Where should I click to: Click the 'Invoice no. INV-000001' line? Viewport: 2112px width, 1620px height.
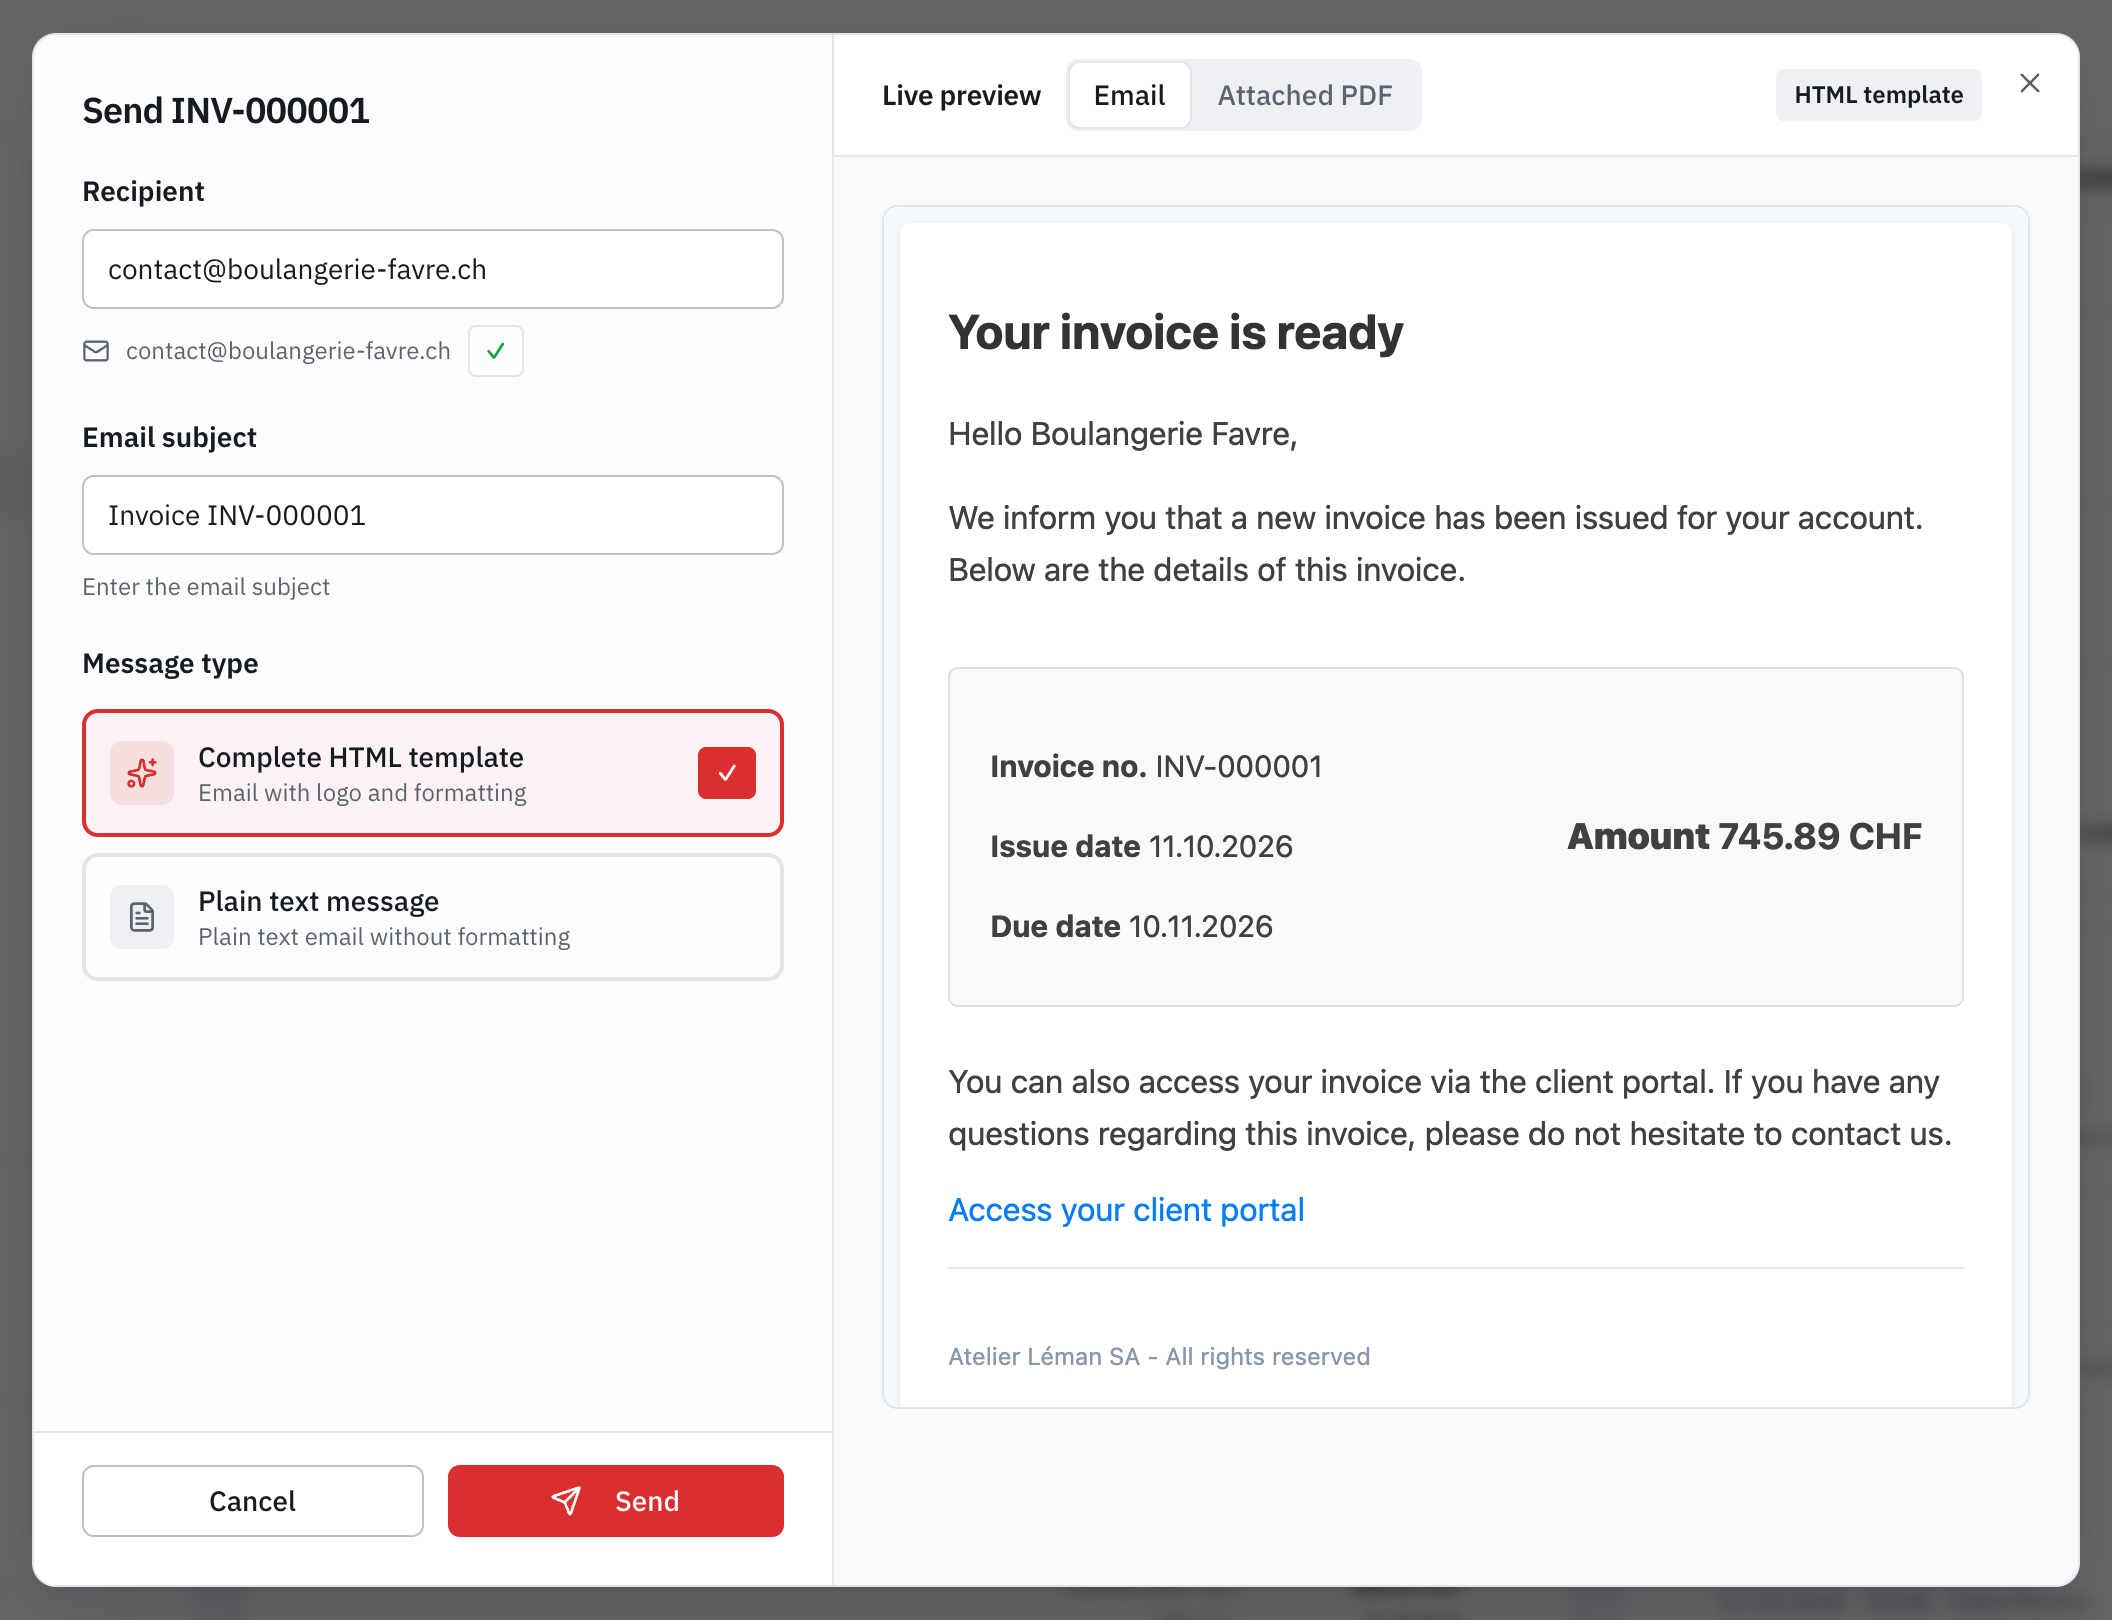(1156, 766)
